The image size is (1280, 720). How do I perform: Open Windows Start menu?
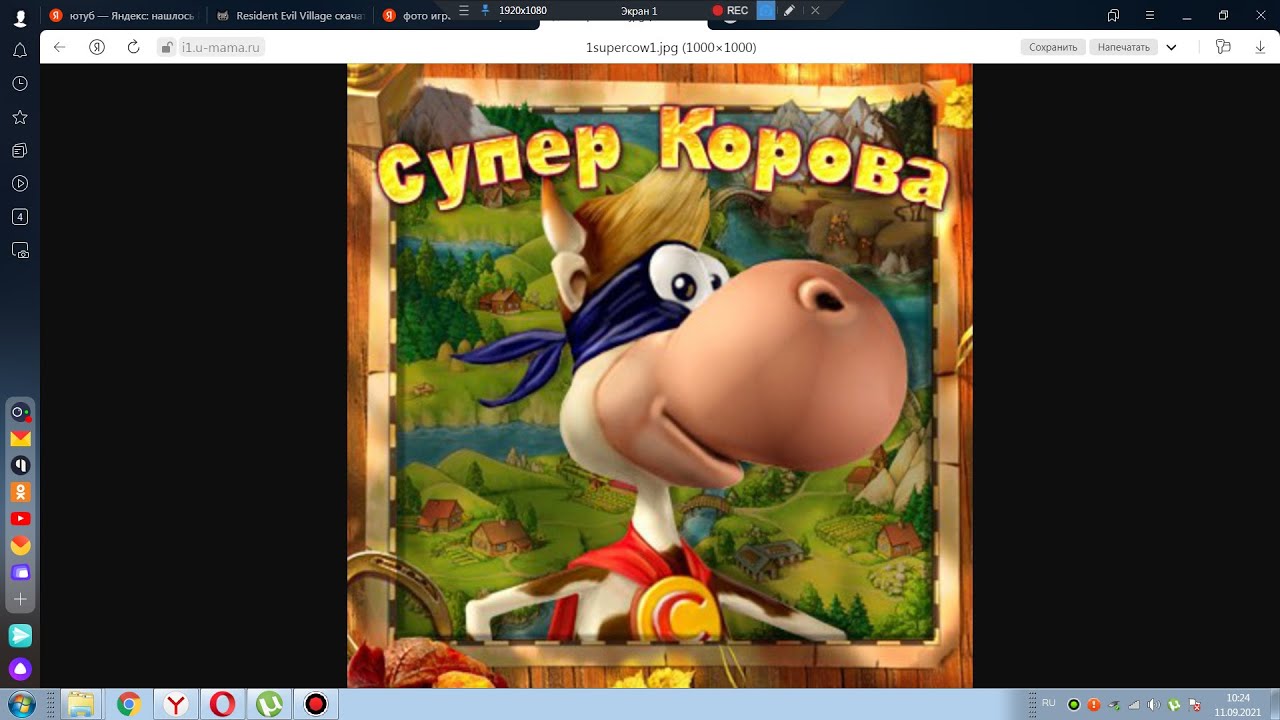(x=21, y=704)
